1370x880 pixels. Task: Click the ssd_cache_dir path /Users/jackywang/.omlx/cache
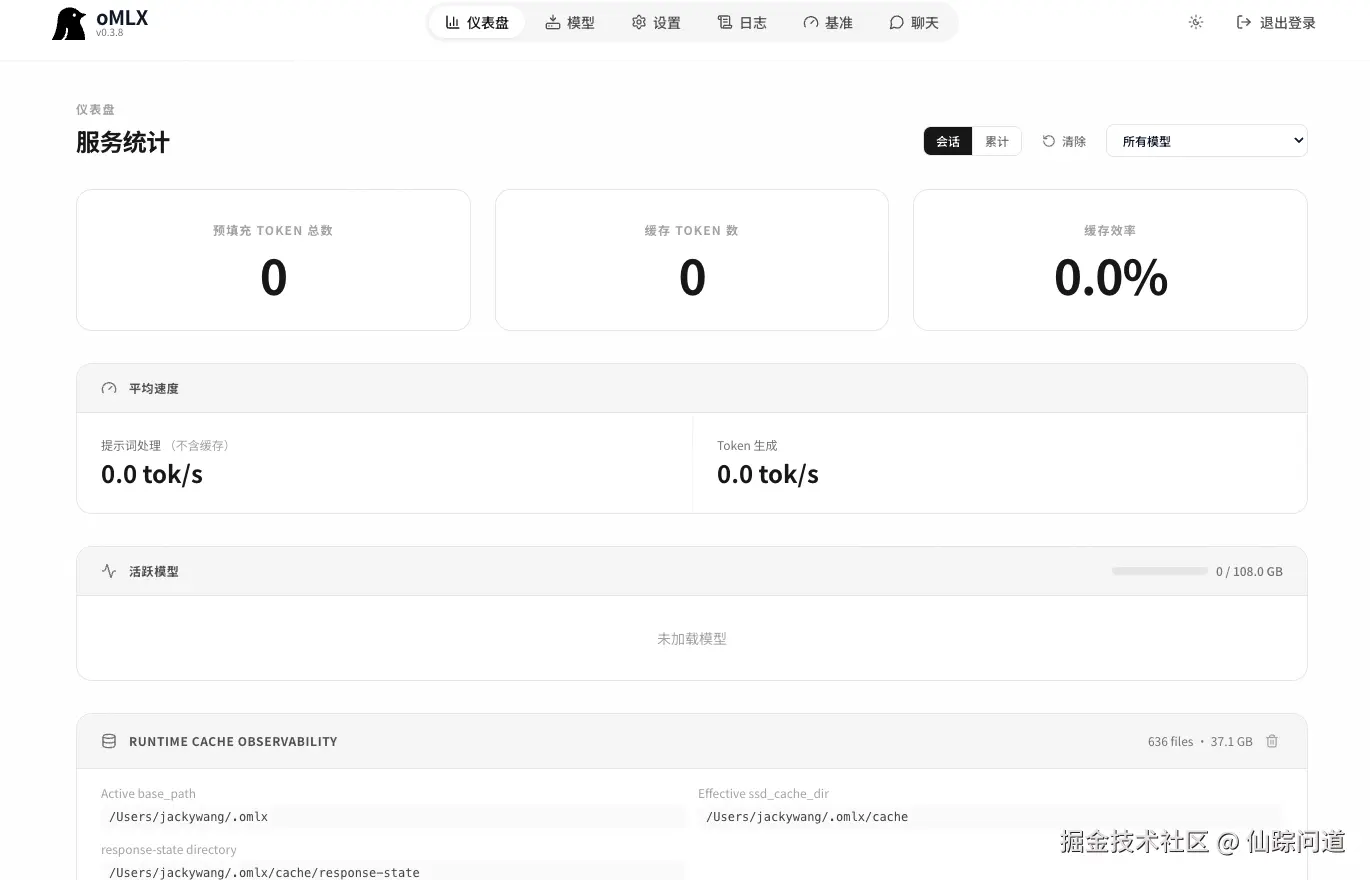[989, 817]
